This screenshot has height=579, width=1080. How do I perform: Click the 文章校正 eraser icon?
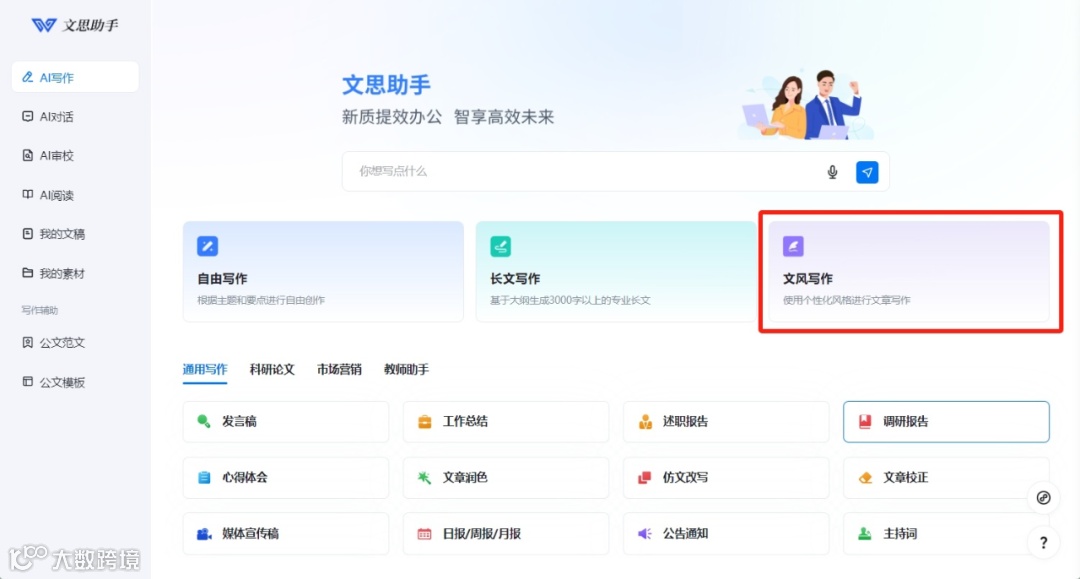(x=865, y=477)
